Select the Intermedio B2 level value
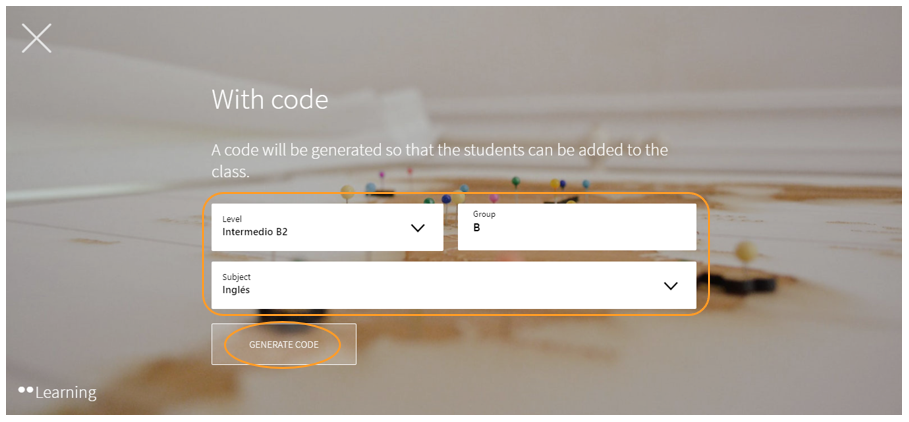This screenshot has height=422, width=909. [x=255, y=232]
